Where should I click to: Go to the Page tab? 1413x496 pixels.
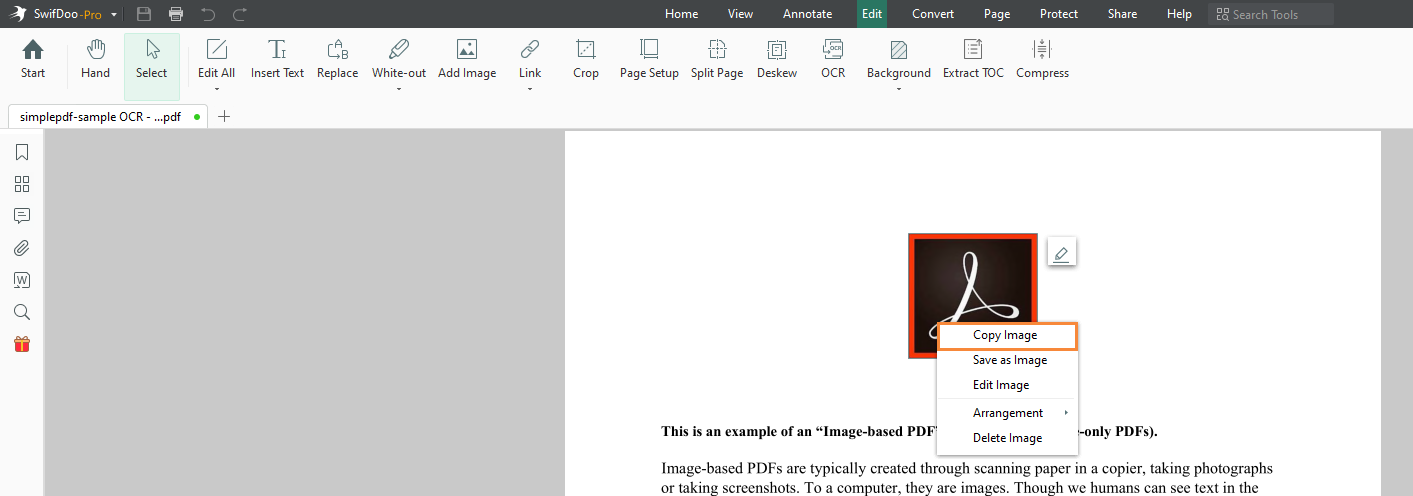click(997, 14)
